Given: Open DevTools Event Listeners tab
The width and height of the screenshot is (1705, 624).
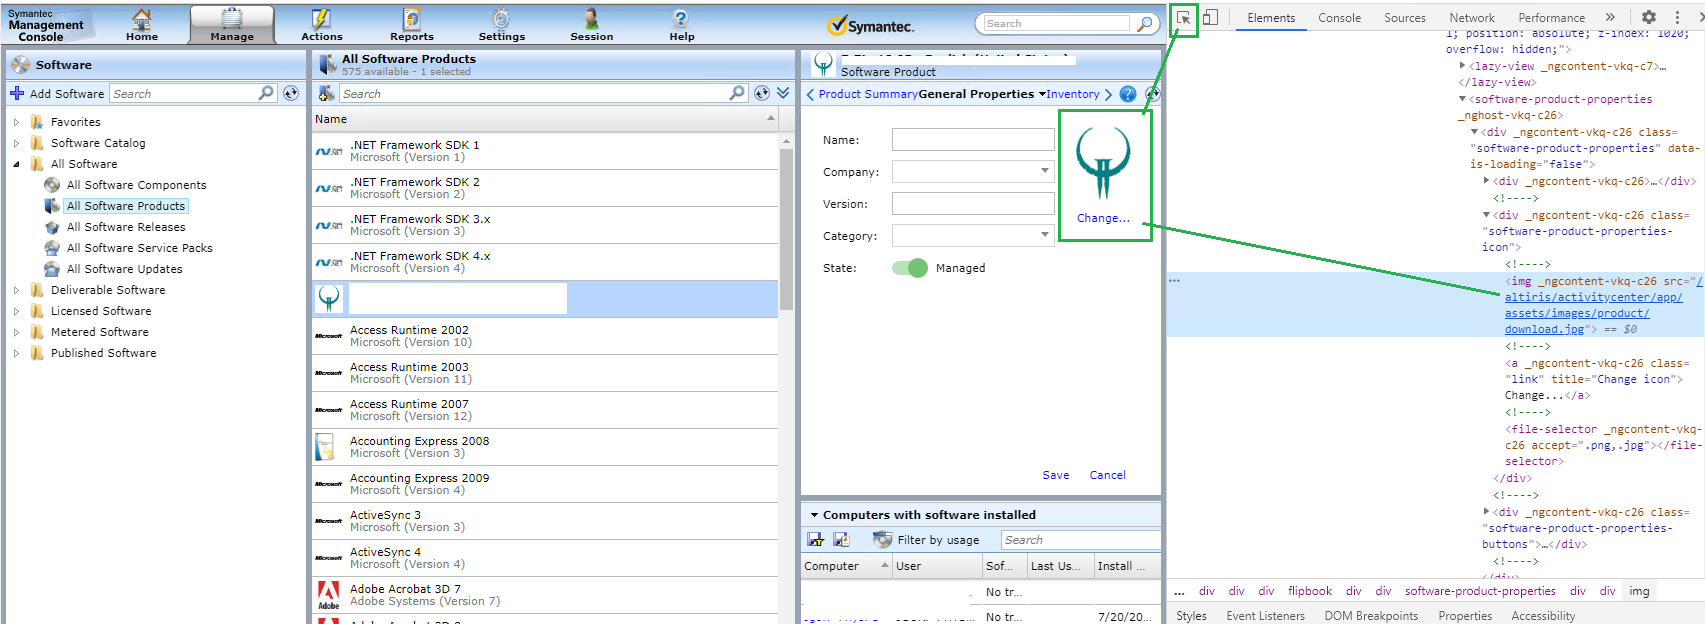Looking at the screenshot, I should click(1265, 616).
